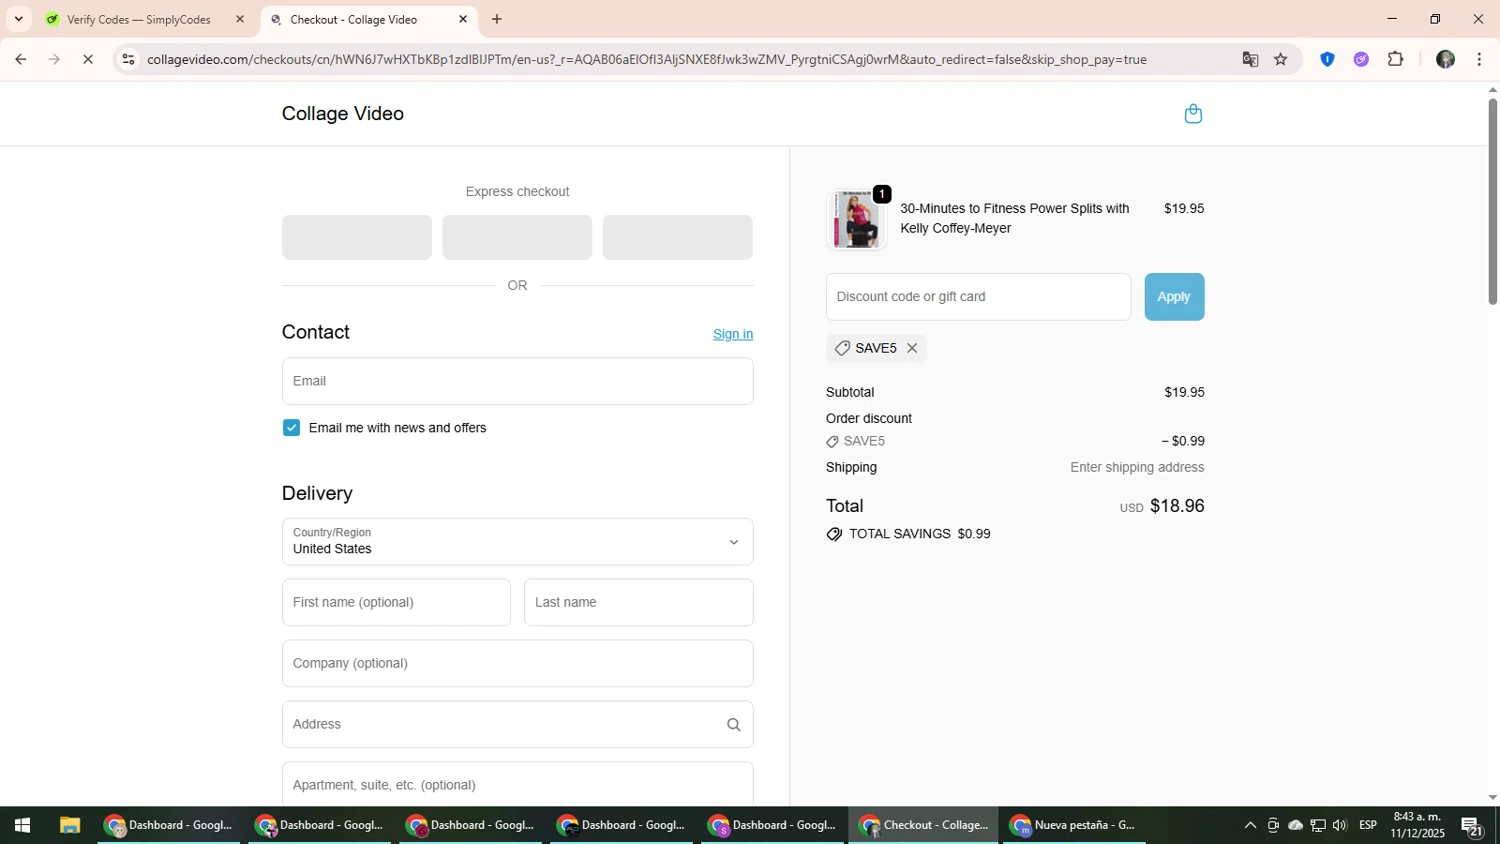
Task: Click the vertical page scrollbar thumb
Action: 1492,200
